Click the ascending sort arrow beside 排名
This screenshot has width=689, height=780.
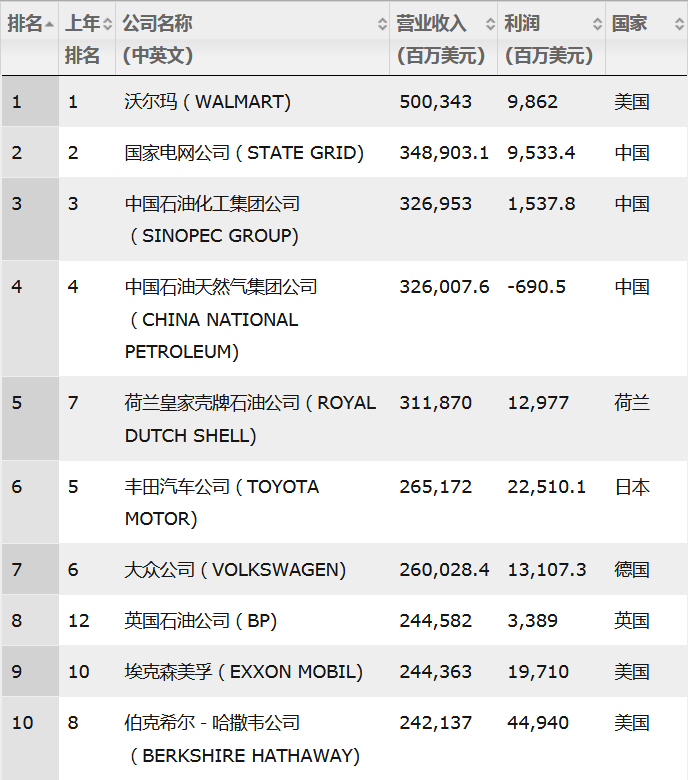point(51,24)
